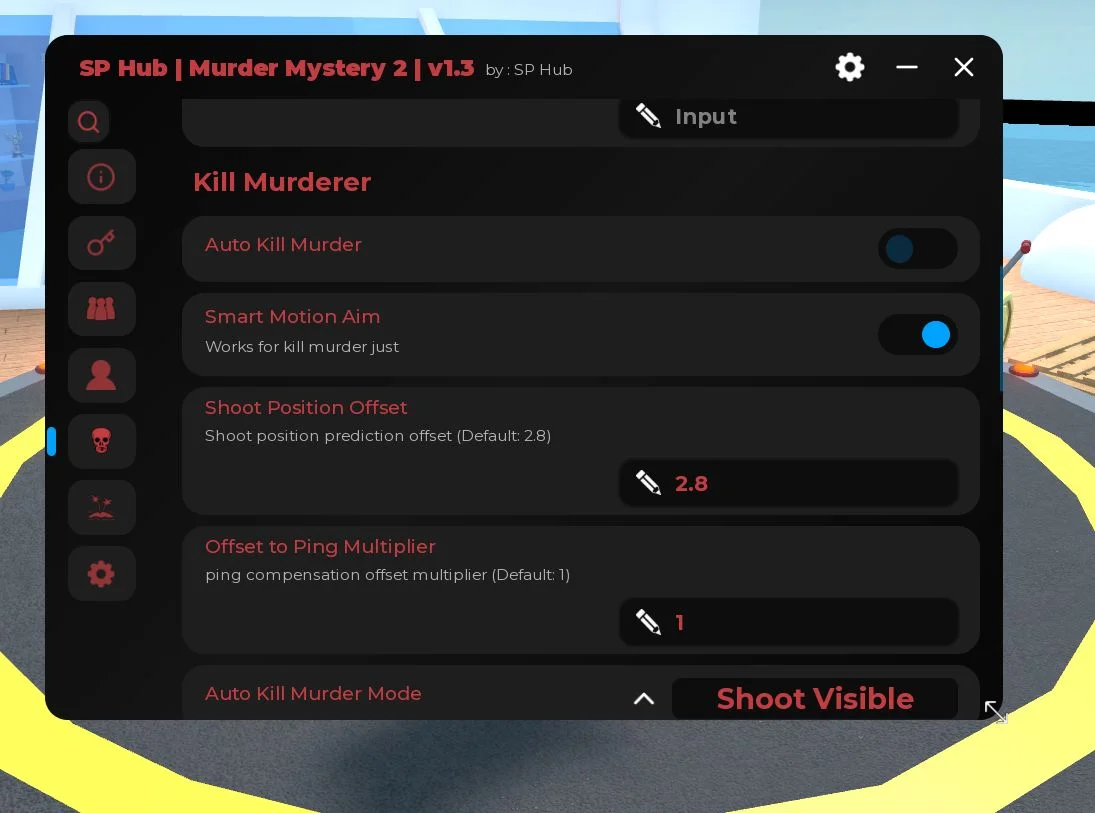Close the SP Hub window
The height and width of the screenshot is (813, 1095).
tap(964, 68)
